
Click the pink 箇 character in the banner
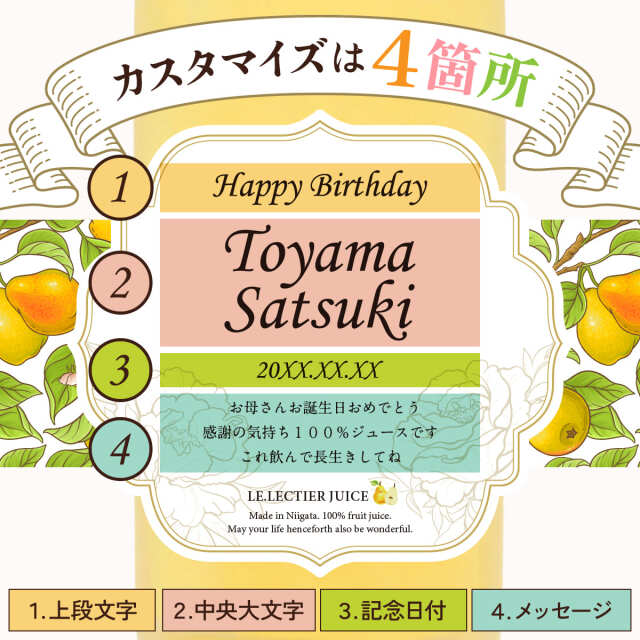[x=452, y=67]
